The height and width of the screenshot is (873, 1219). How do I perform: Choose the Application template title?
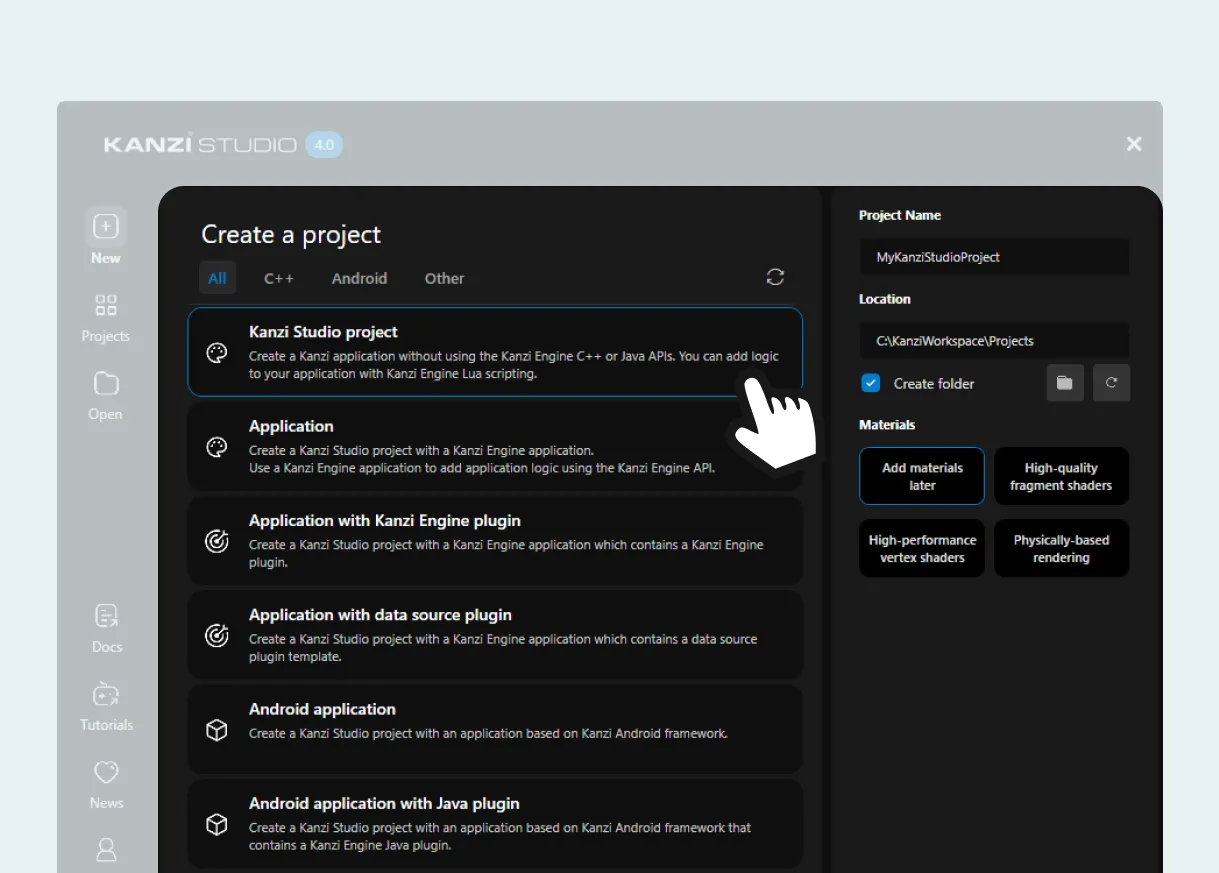tap(291, 426)
